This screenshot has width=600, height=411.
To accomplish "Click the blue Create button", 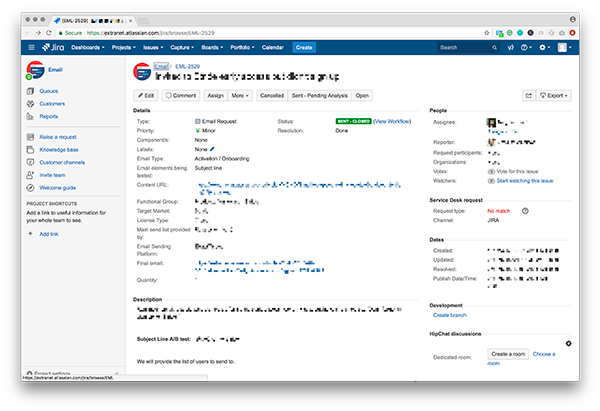I will [304, 47].
